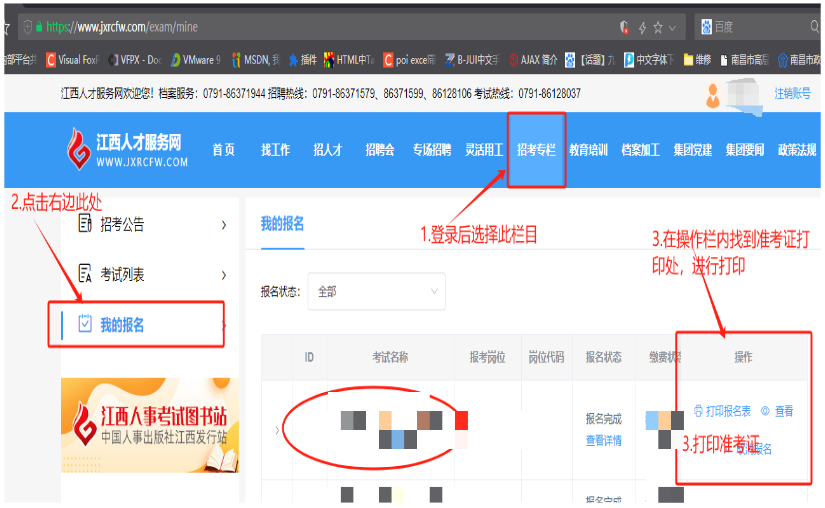Open 档案加工 navigation item
This screenshot has height=508, width=825.
tap(640, 150)
